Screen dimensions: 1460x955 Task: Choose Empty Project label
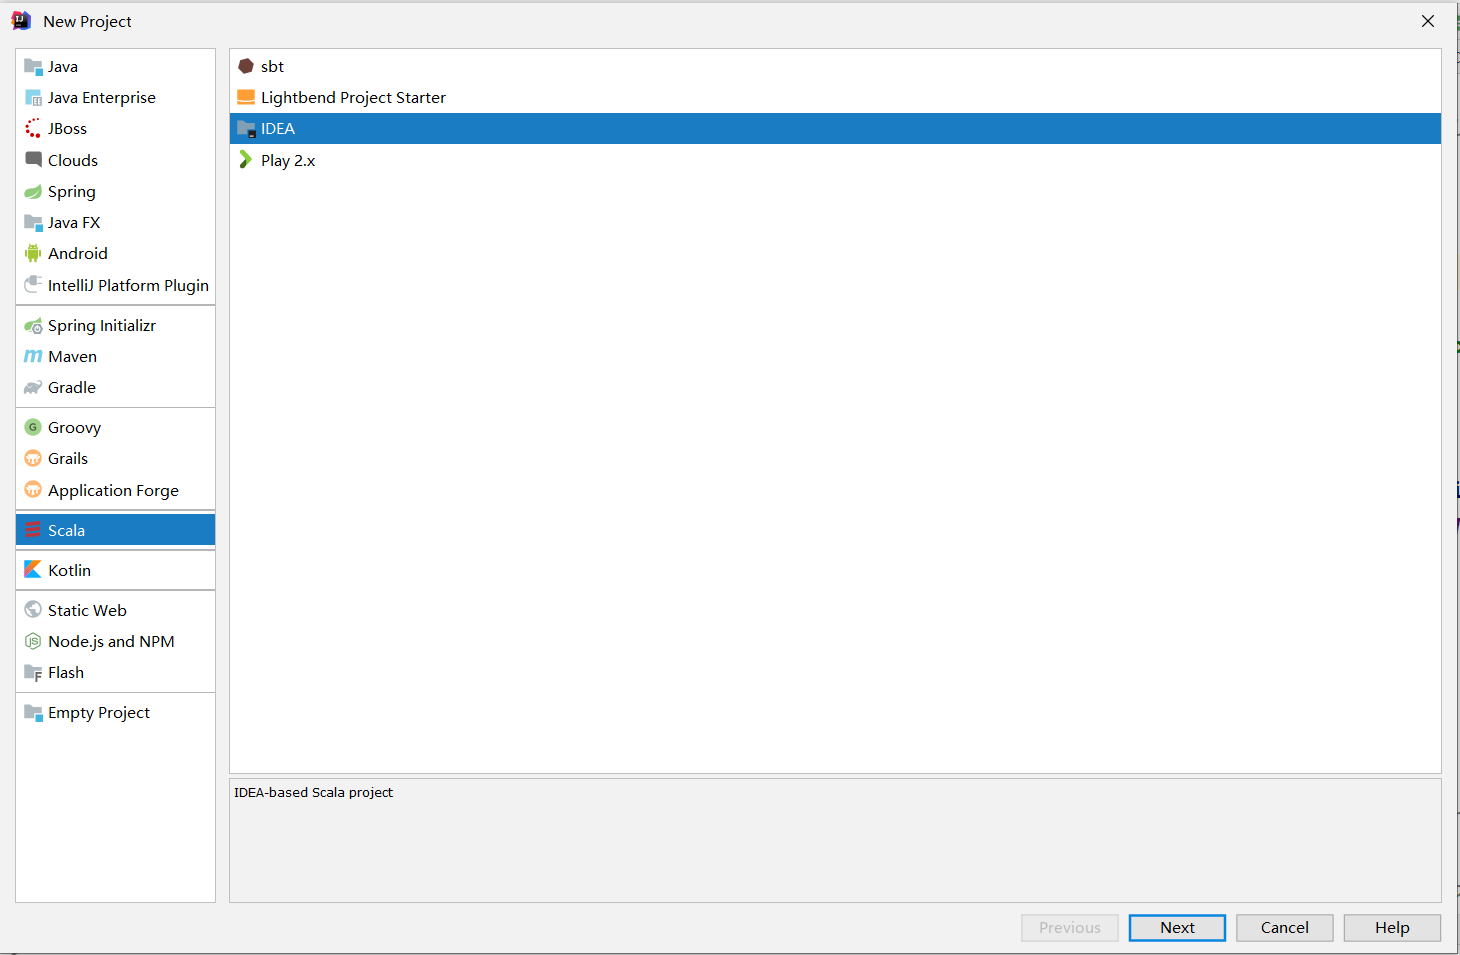pyautogui.click(x=99, y=713)
